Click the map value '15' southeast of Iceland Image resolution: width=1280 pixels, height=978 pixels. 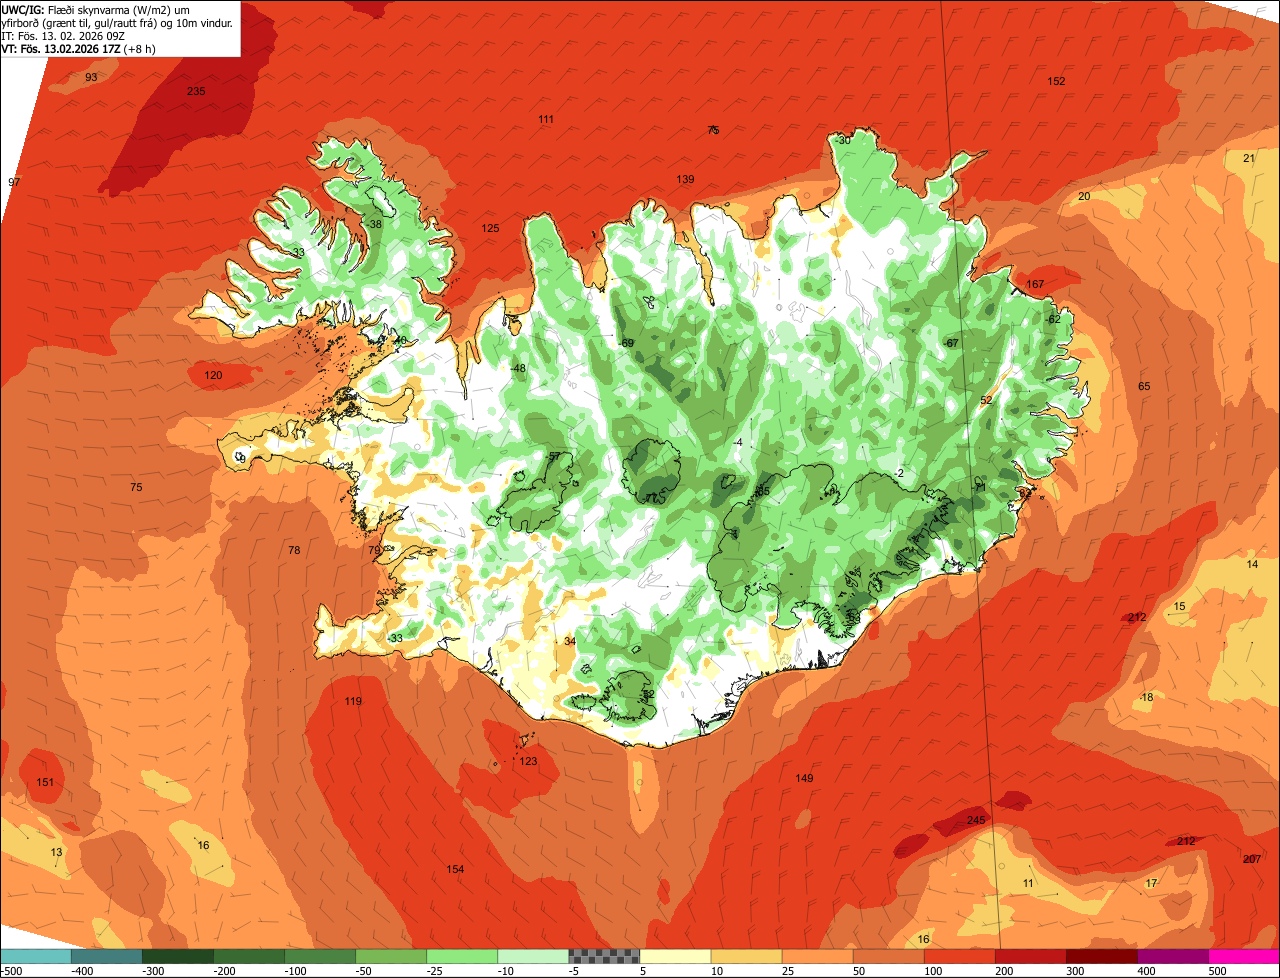coord(1179,607)
